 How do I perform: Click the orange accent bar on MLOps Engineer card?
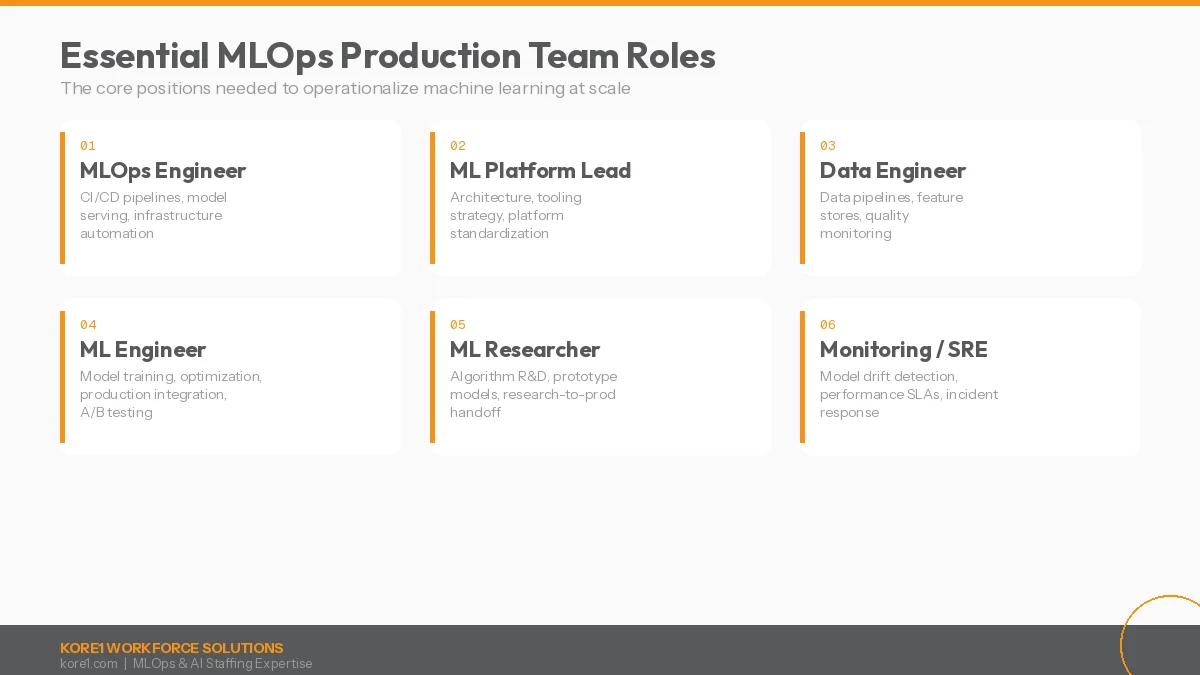tap(64, 197)
